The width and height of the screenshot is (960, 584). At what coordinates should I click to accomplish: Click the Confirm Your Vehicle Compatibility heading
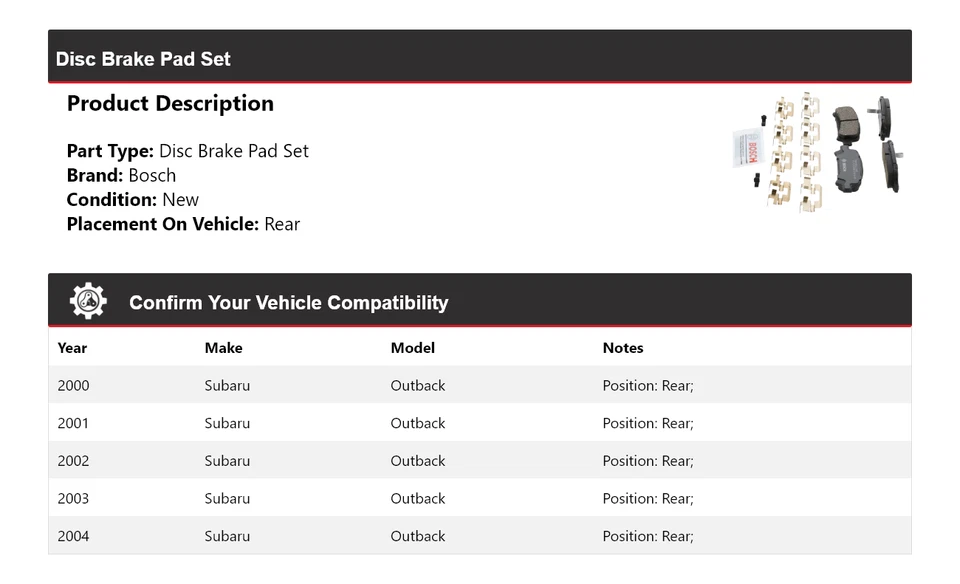pyautogui.click(x=288, y=303)
